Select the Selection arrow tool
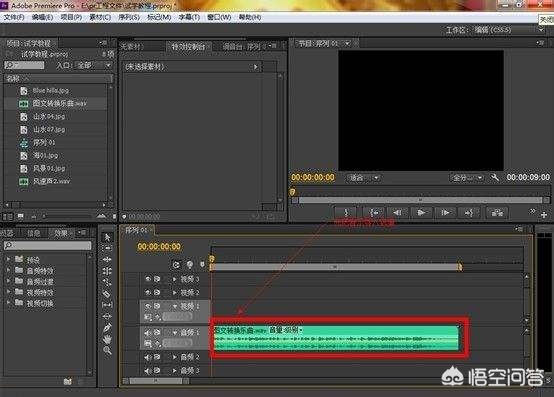Image resolution: width=554 pixels, height=397 pixels. (x=107, y=237)
